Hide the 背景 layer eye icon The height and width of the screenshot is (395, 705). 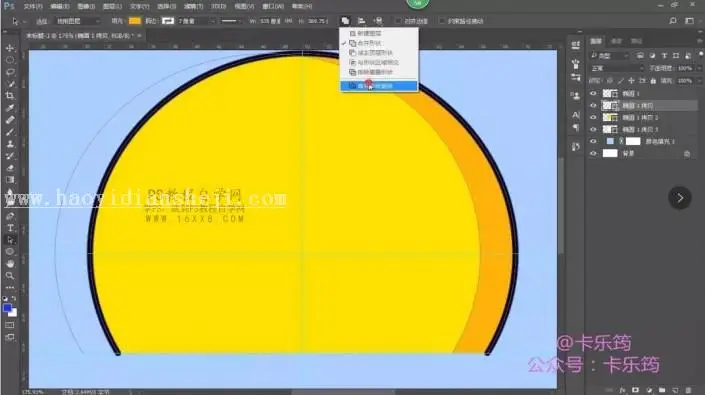click(593, 153)
